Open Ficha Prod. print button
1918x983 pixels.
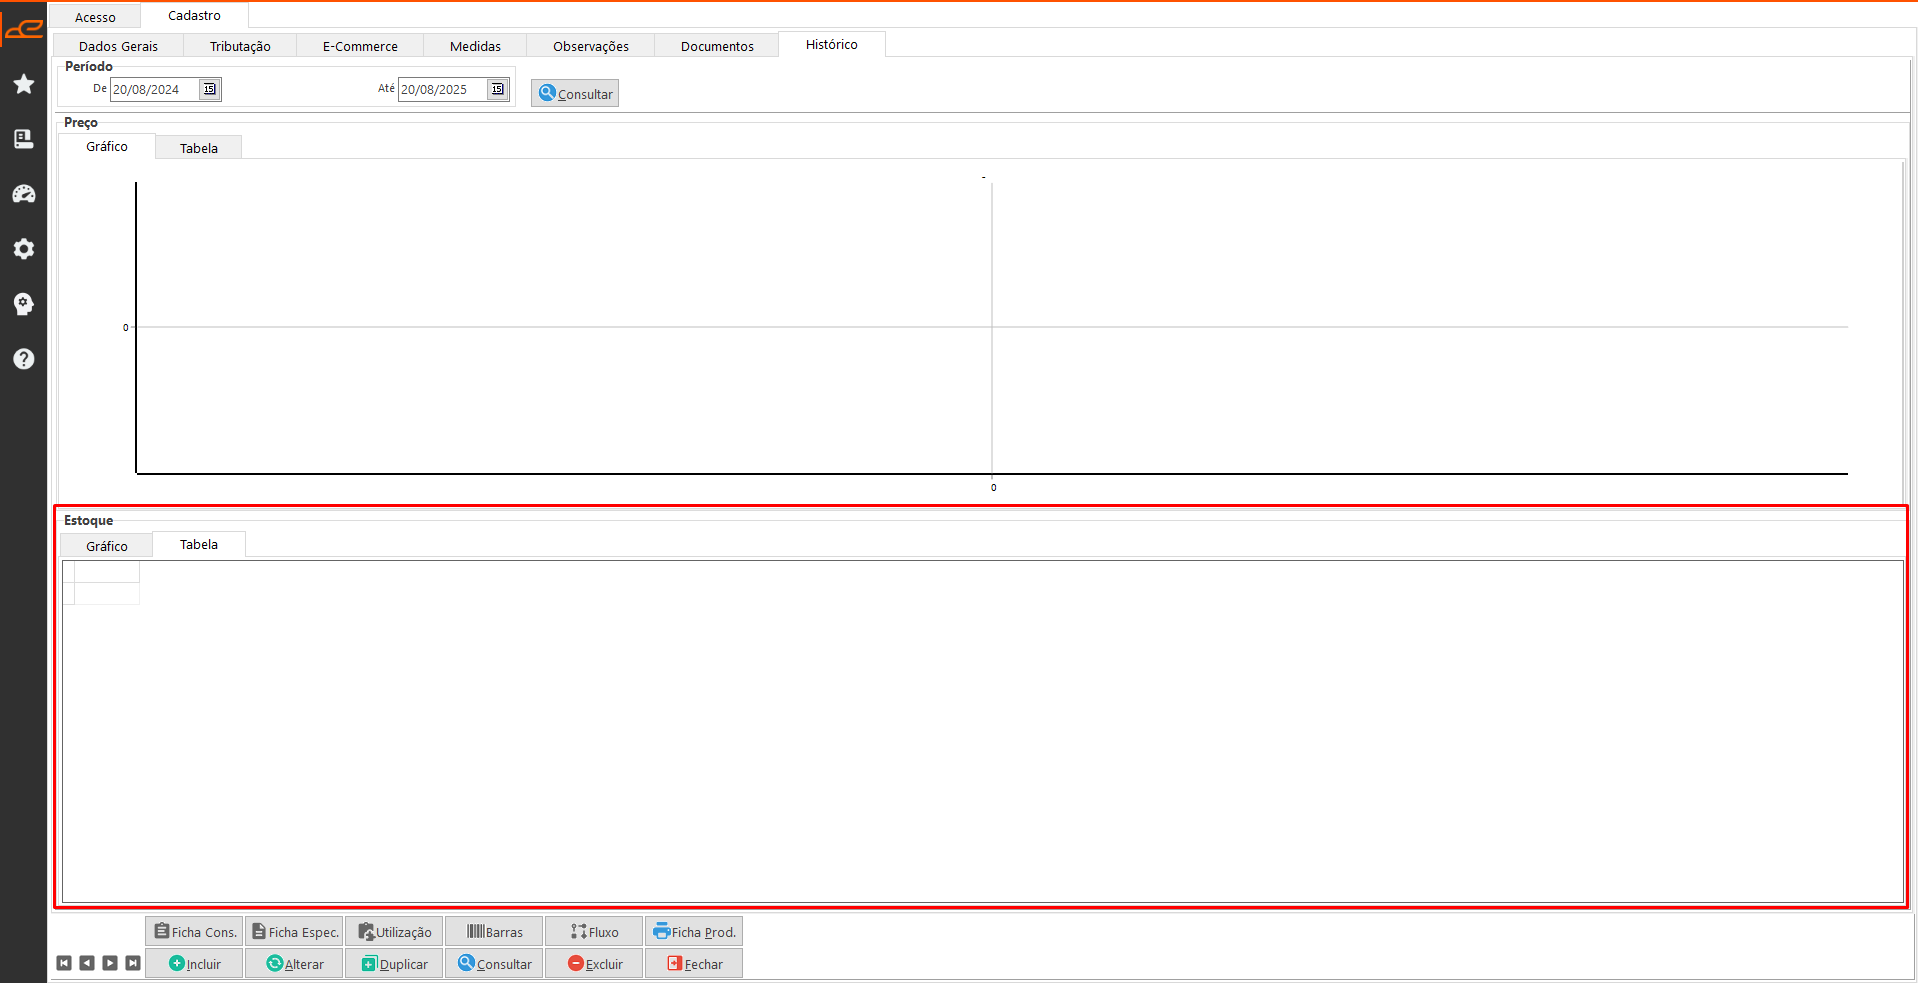click(x=694, y=932)
